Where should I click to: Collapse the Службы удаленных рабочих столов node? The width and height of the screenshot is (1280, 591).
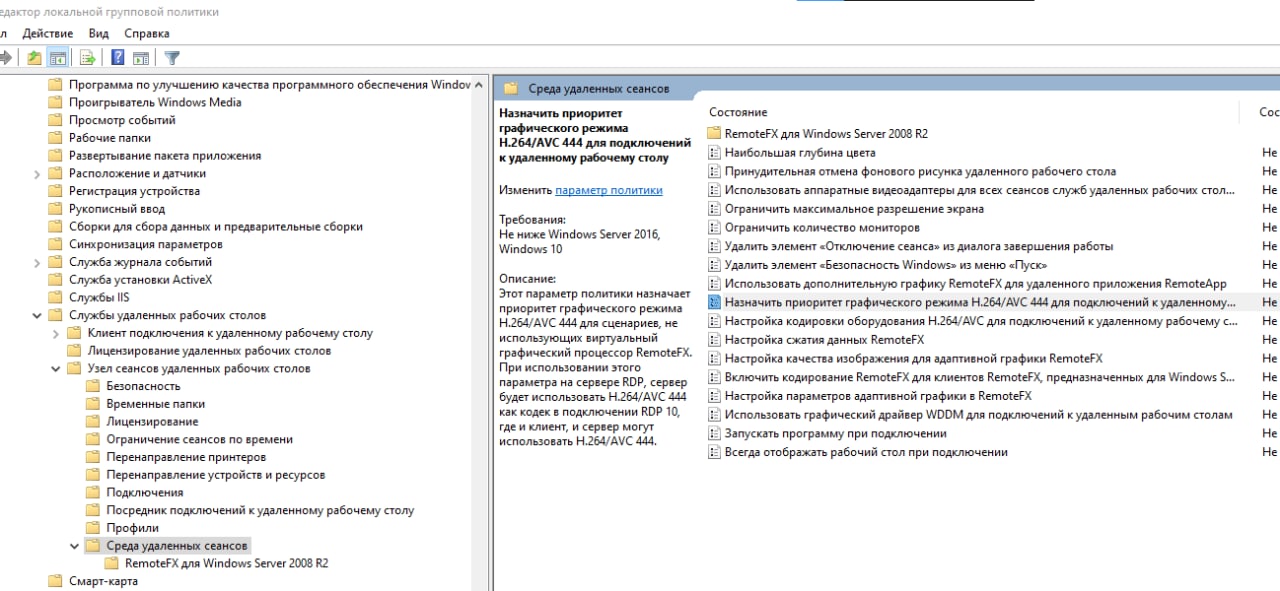point(37,315)
